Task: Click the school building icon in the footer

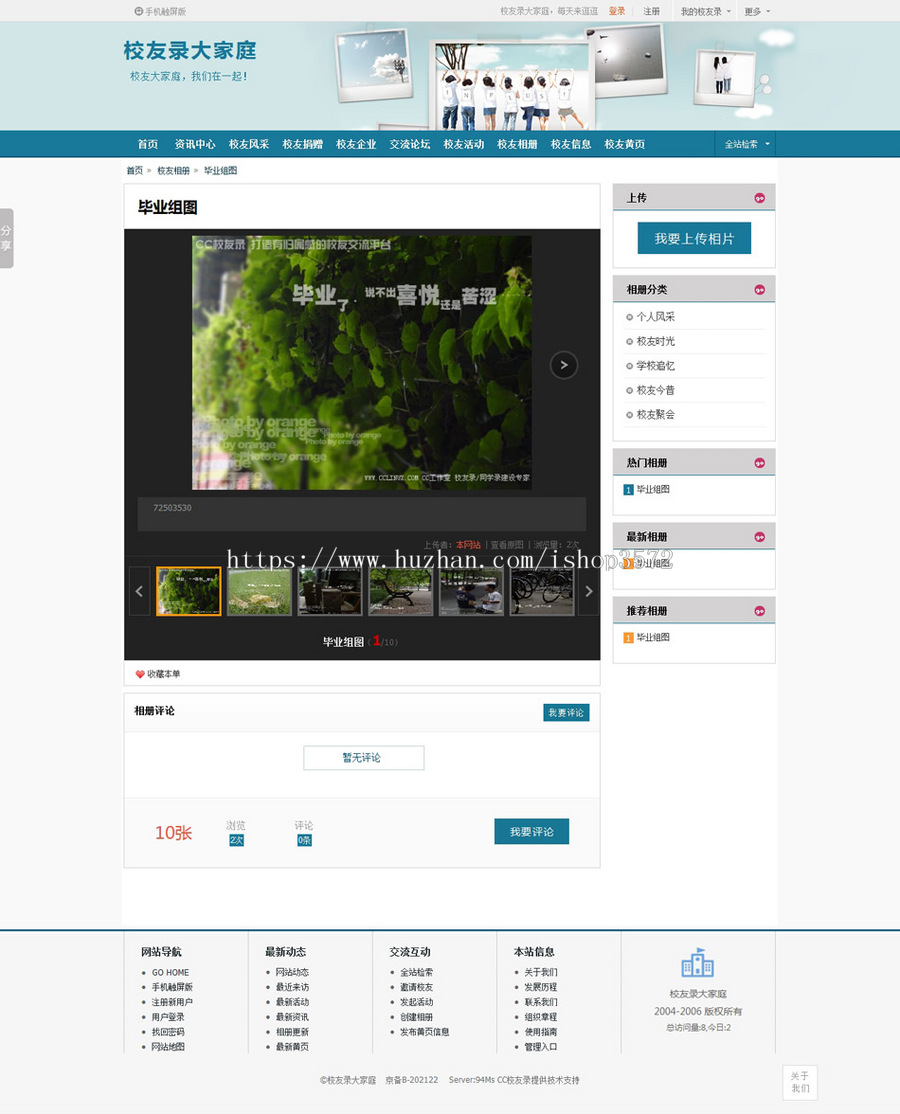Action: [x=698, y=964]
